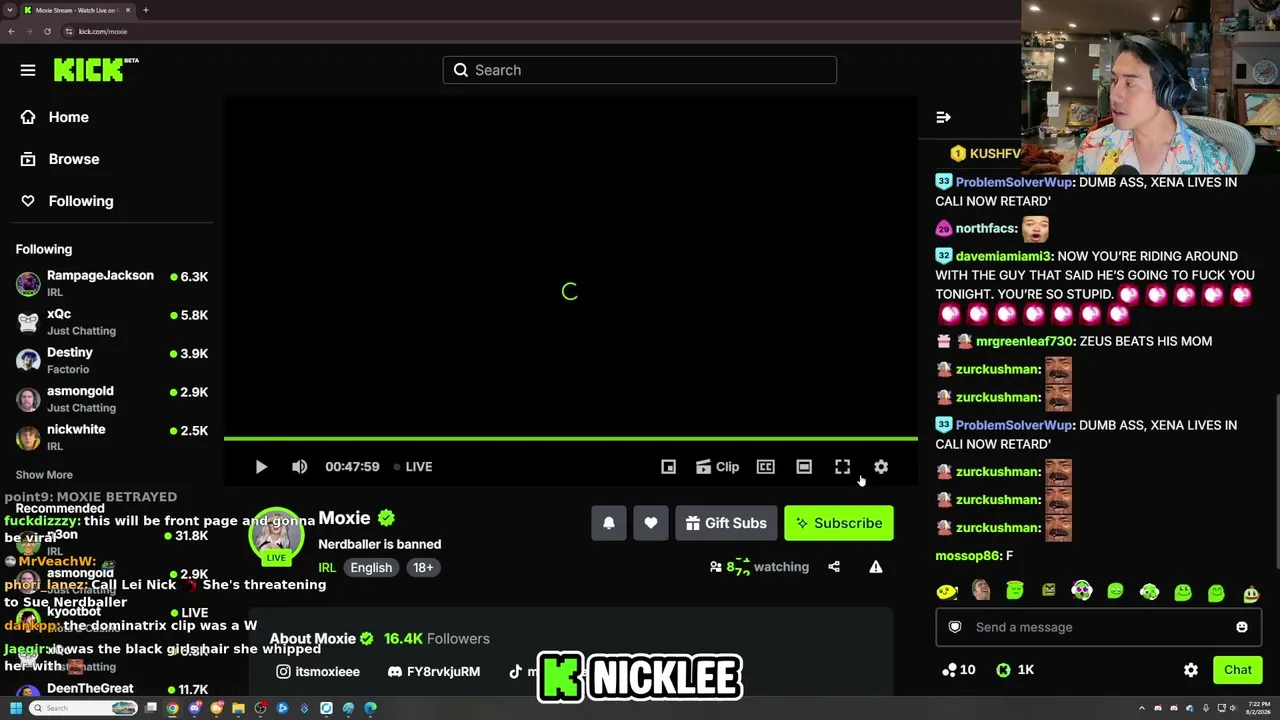This screenshot has height=720, width=1280.
Task: Open DeenTheGreat's channel
Action: [112, 690]
